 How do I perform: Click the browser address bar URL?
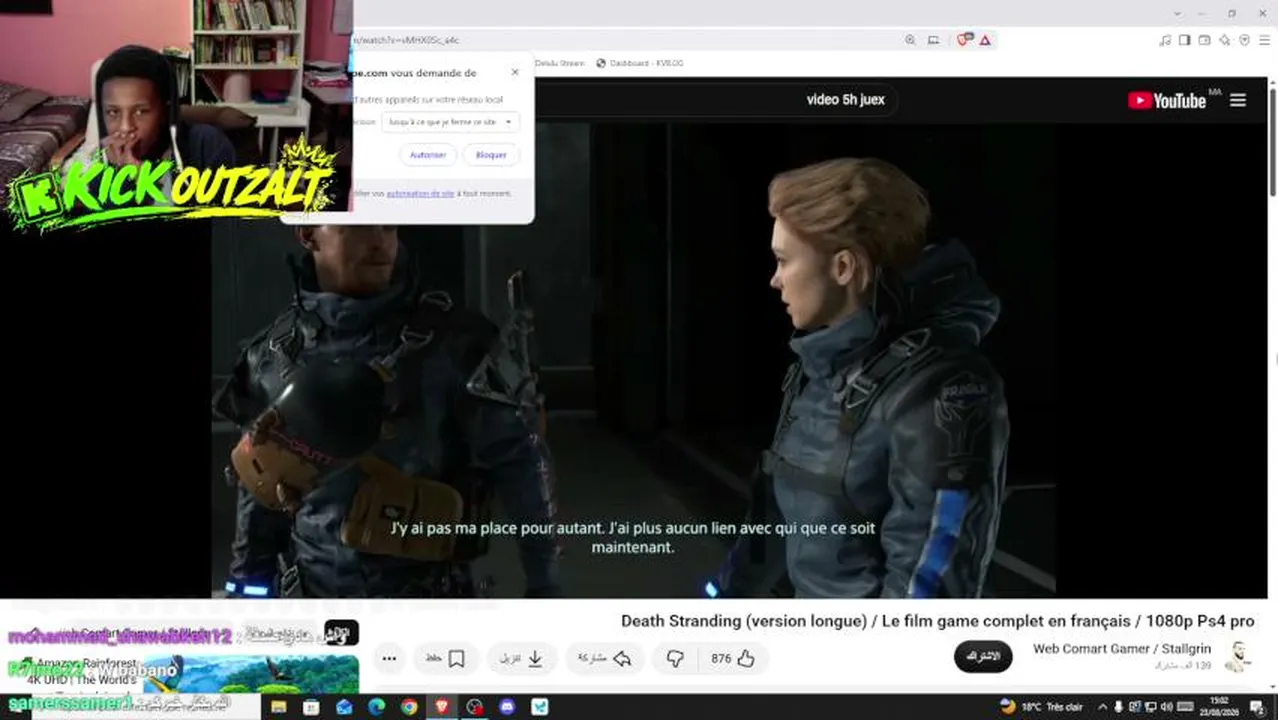[x=405, y=40]
